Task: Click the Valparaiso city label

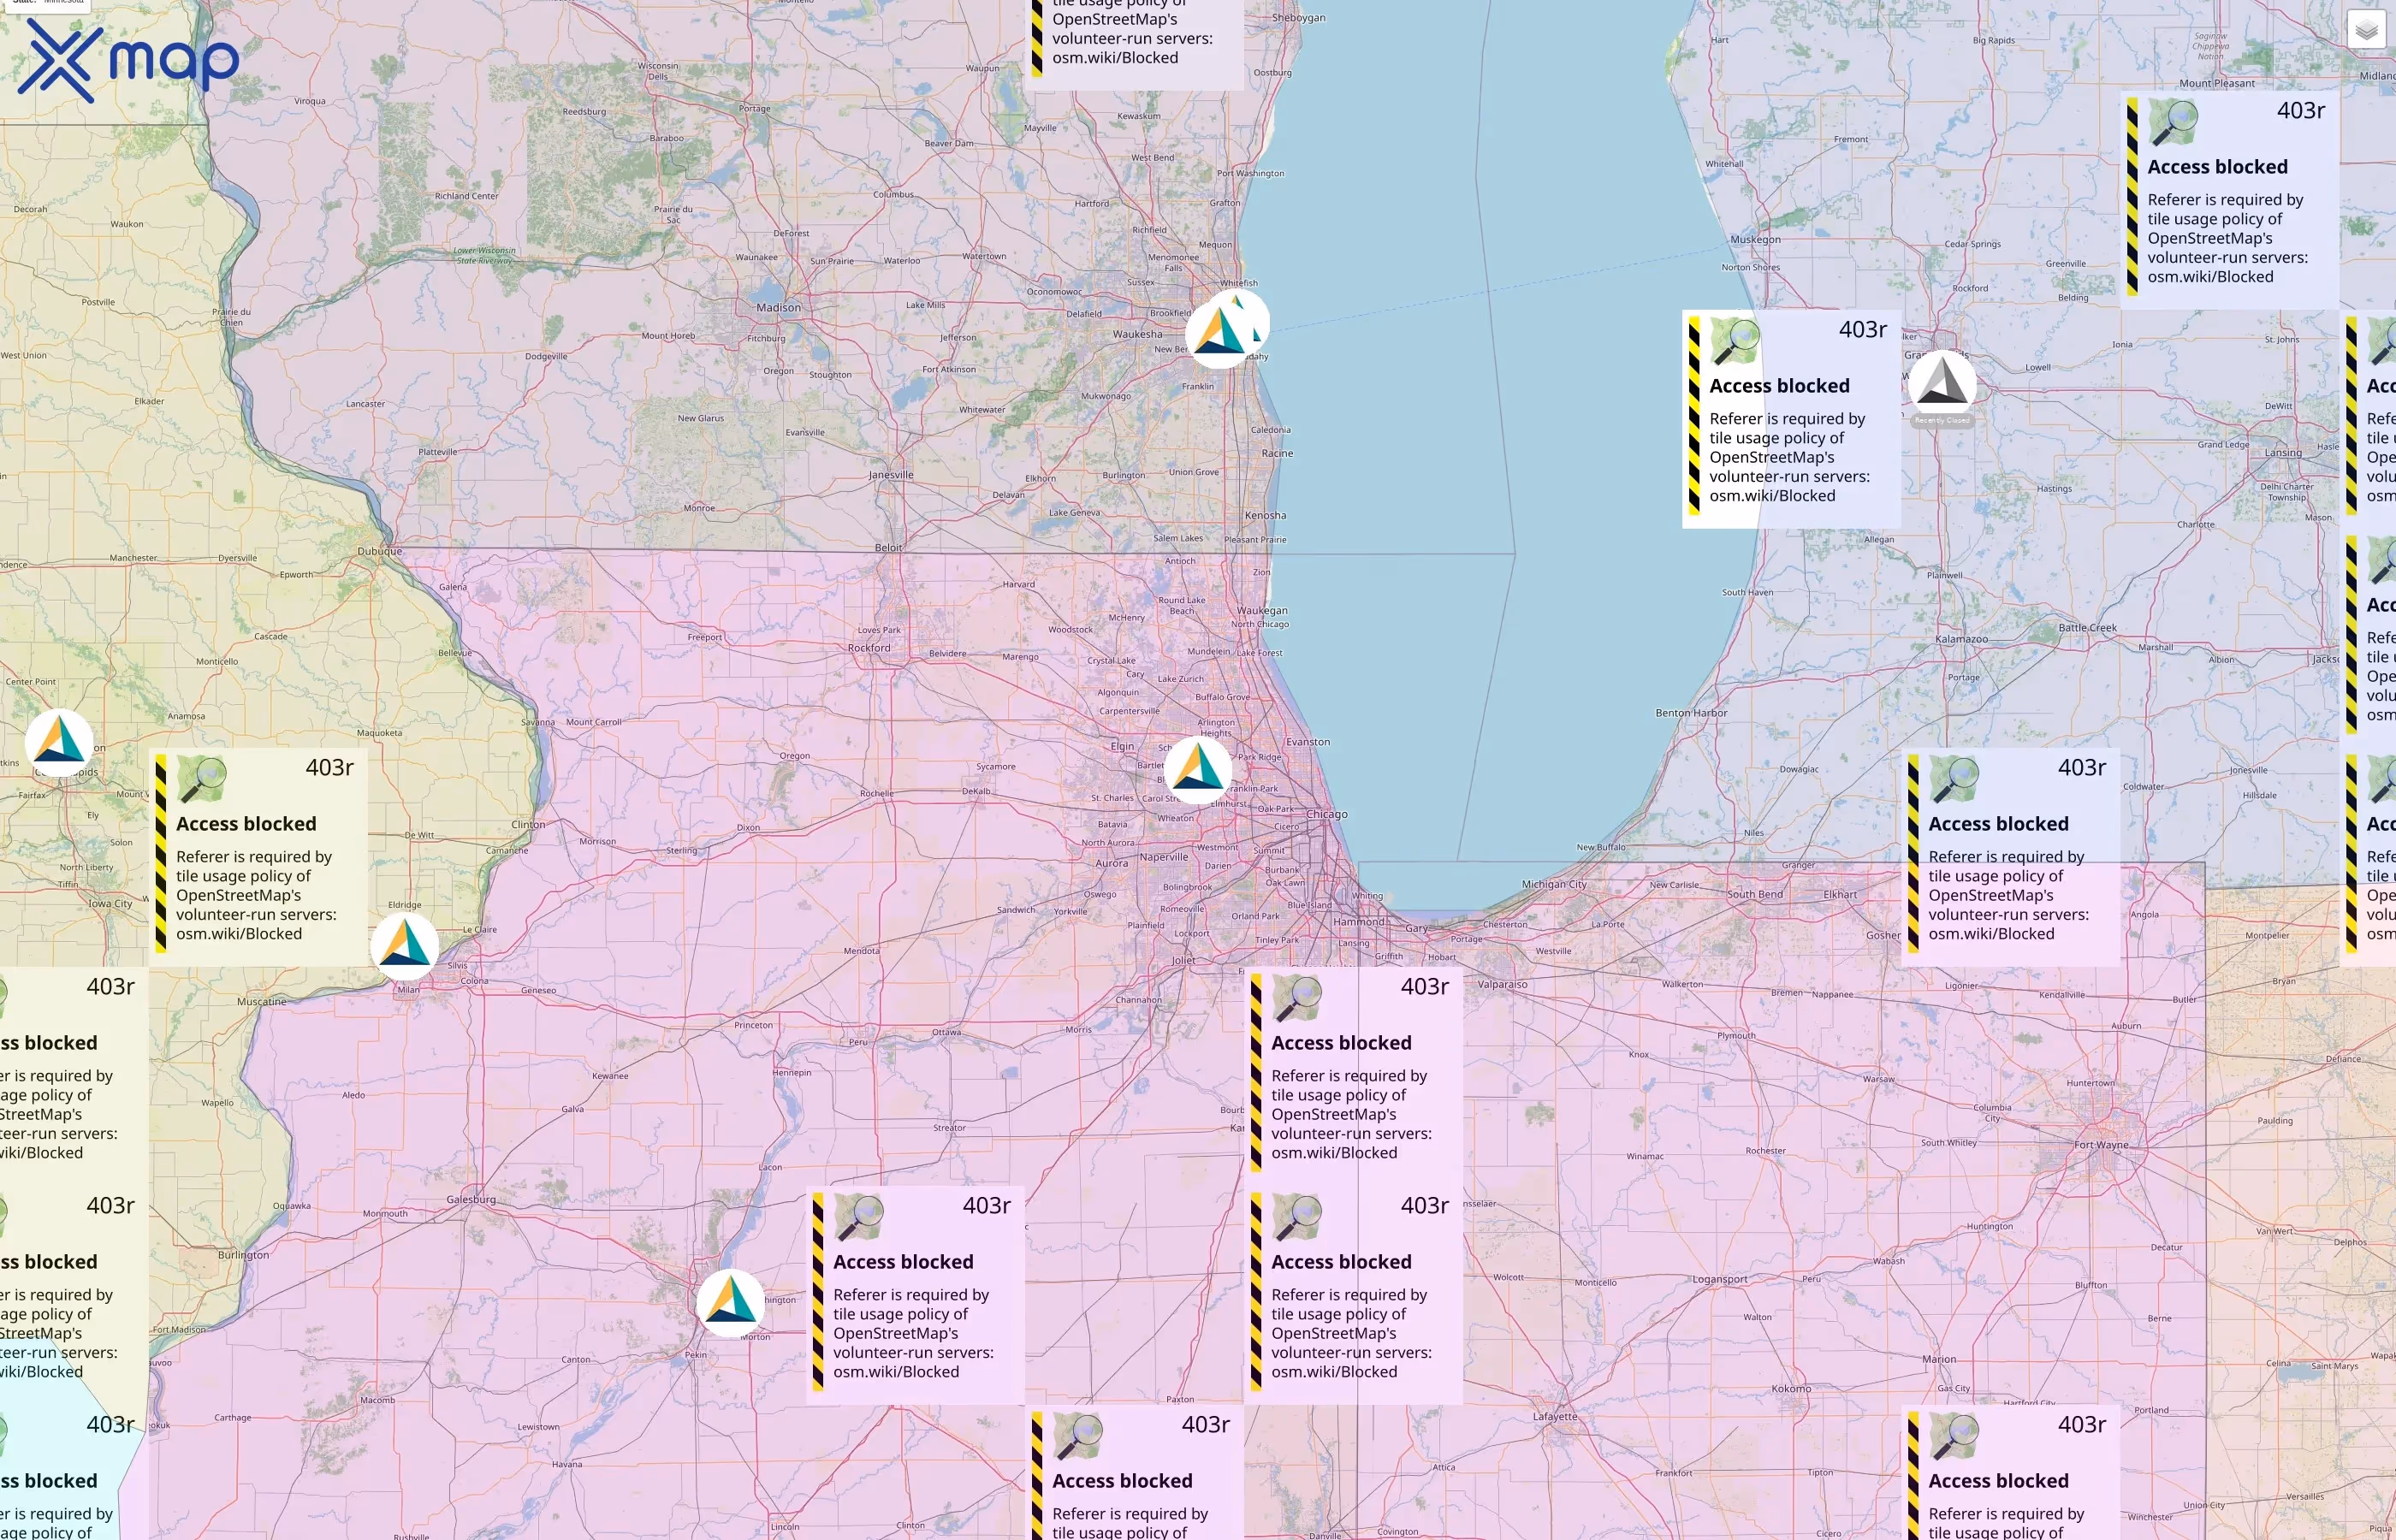Action: tap(1502, 985)
